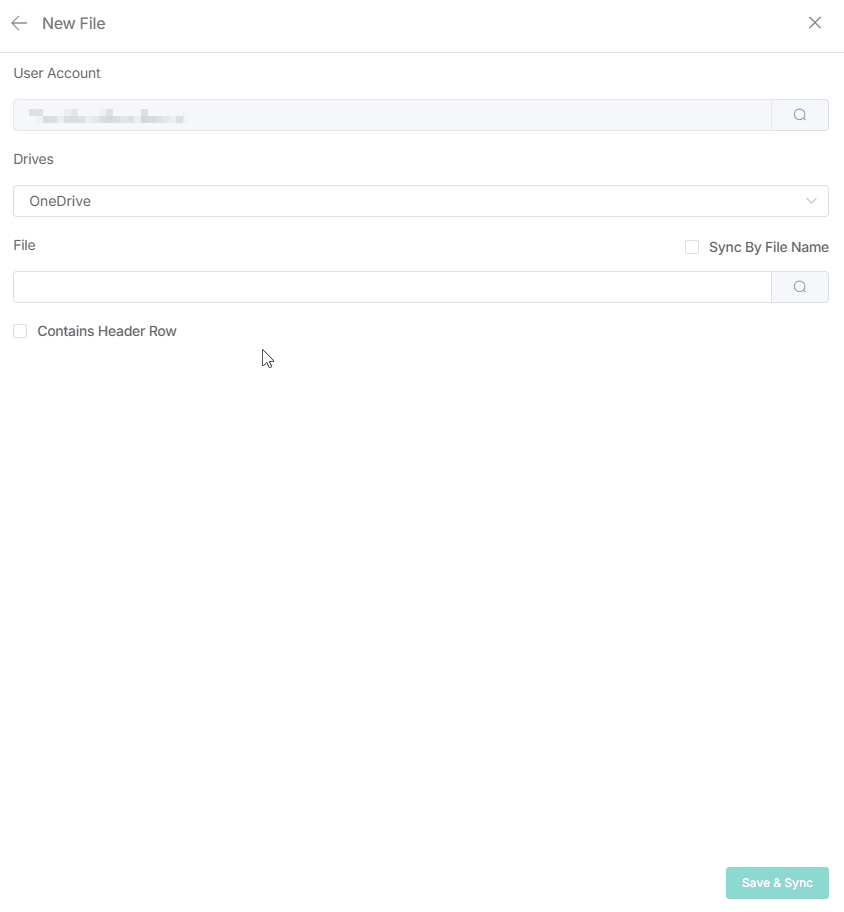Image resolution: width=844 pixels, height=912 pixels.
Task: Click the Save & Sync button
Action: 777,883
